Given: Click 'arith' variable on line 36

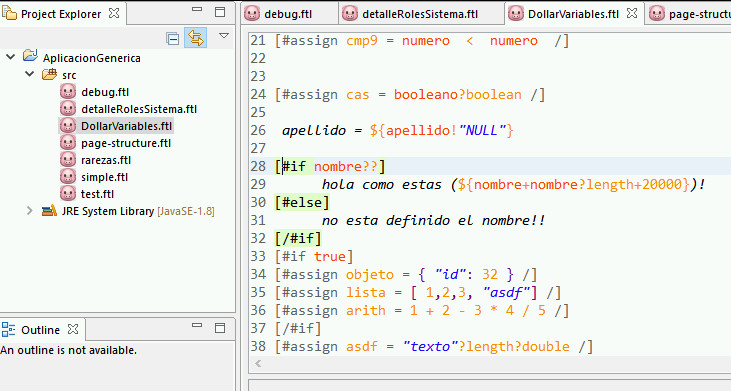Looking at the screenshot, I should click(x=366, y=310).
